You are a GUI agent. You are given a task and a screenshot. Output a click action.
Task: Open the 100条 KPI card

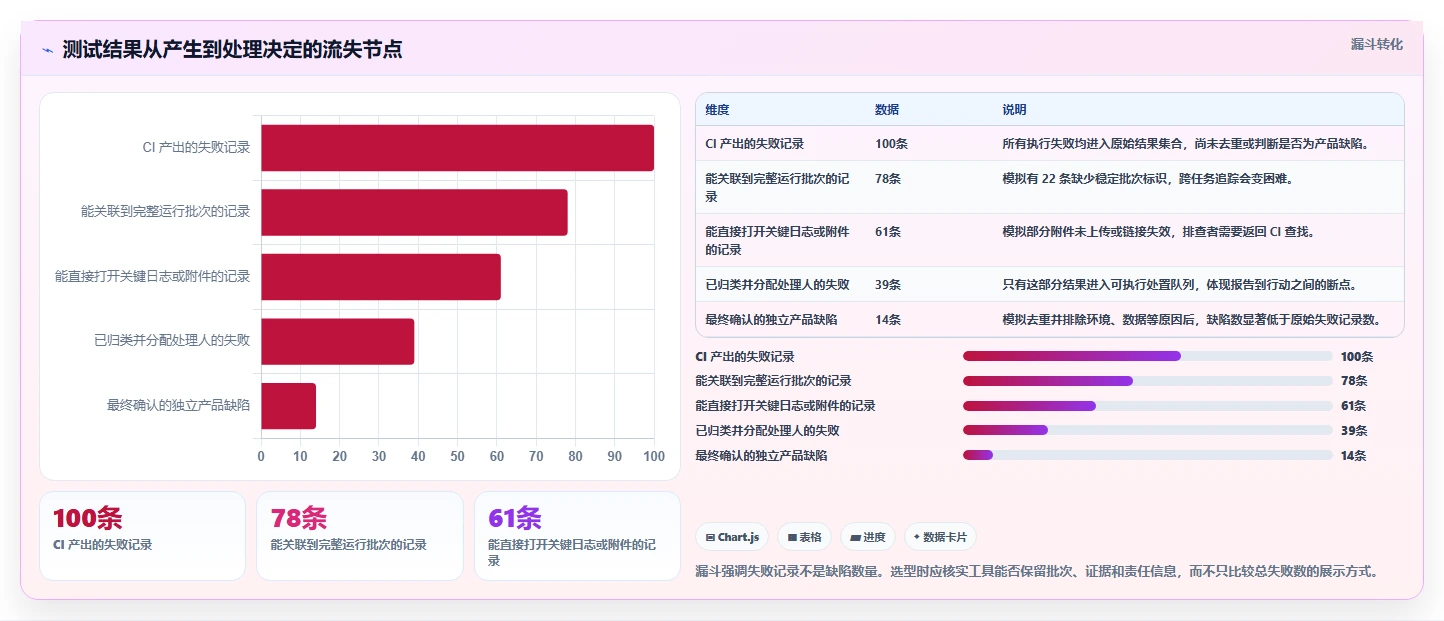[142, 536]
